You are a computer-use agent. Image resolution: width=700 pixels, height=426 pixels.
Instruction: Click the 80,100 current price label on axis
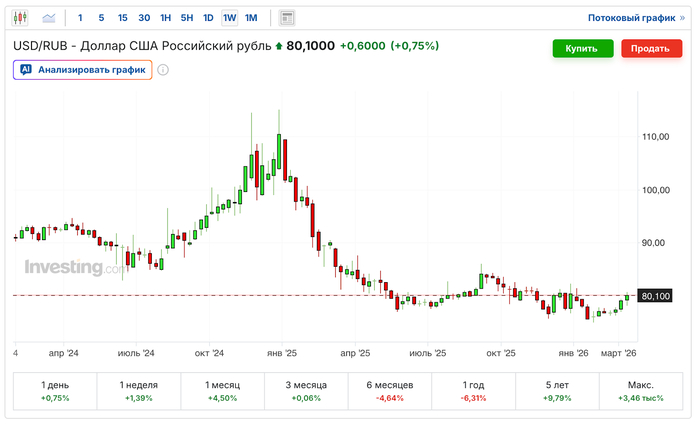click(x=655, y=296)
